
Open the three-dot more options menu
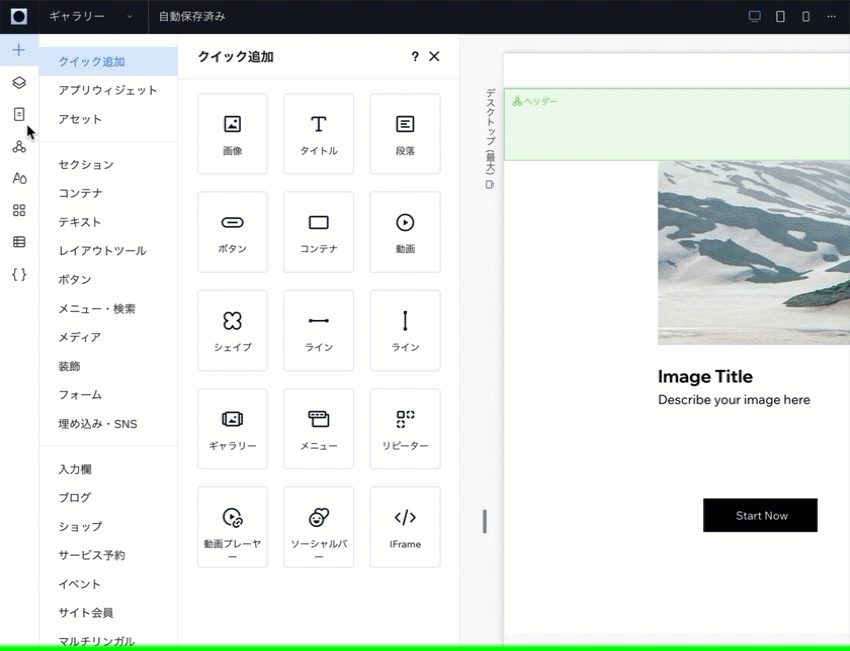tap(831, 17)
